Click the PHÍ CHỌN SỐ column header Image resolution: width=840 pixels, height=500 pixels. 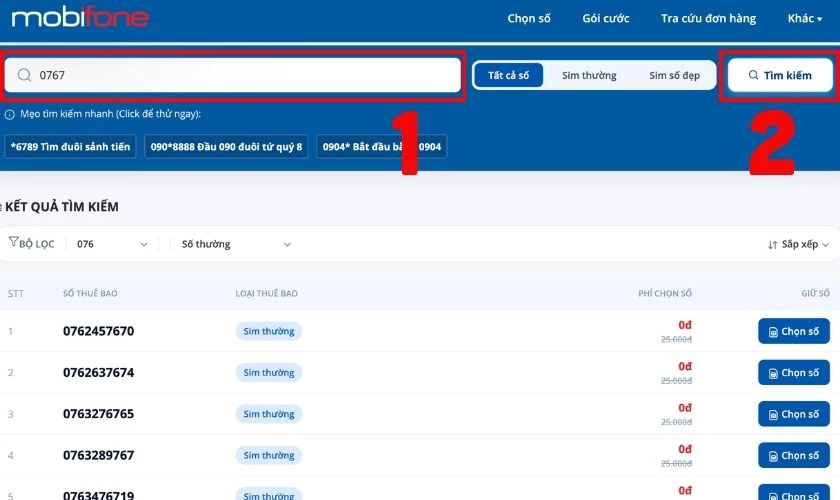click(665, 293)
